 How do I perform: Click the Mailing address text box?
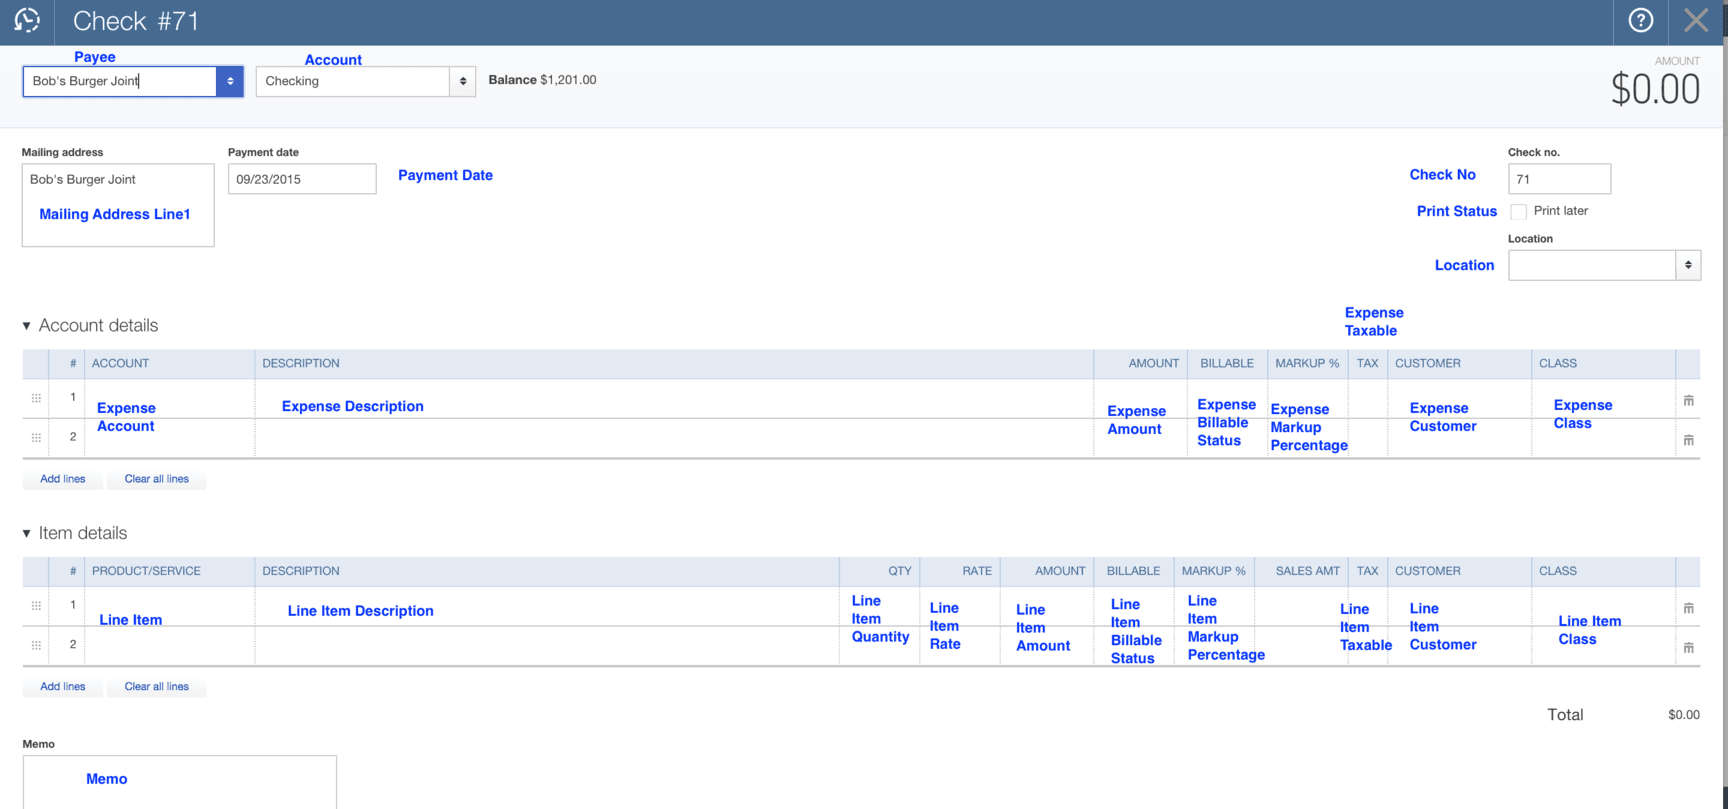[x=118, y=205]
